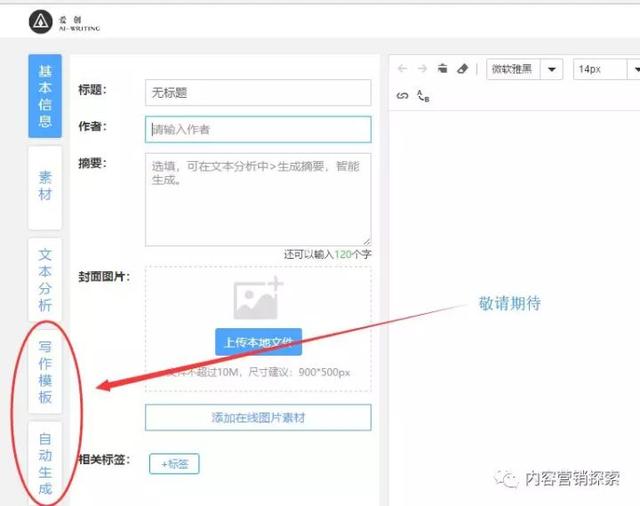Click the redo arrow in editor toolbar
640x506 pixels.
click(x=422, y=69)
